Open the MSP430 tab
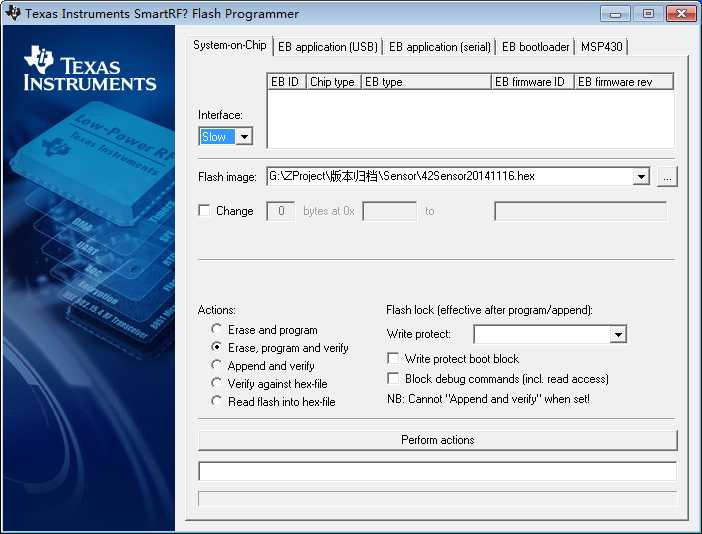This screenshot has width=702, height=534. click(x=602, y=47)
